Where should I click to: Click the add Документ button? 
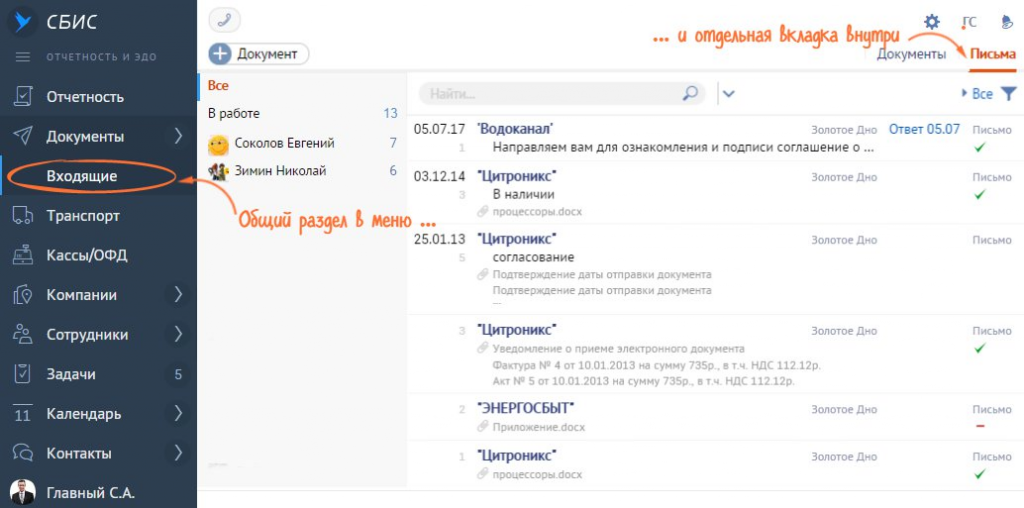tap(259, 54)
